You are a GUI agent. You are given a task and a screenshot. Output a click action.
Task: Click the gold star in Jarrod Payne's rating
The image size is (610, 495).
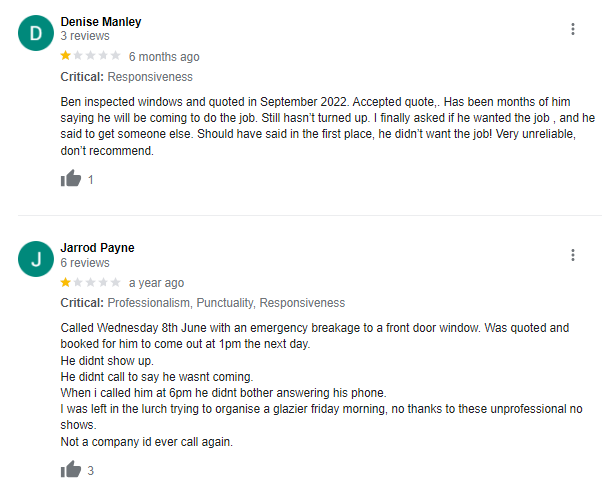65,282
